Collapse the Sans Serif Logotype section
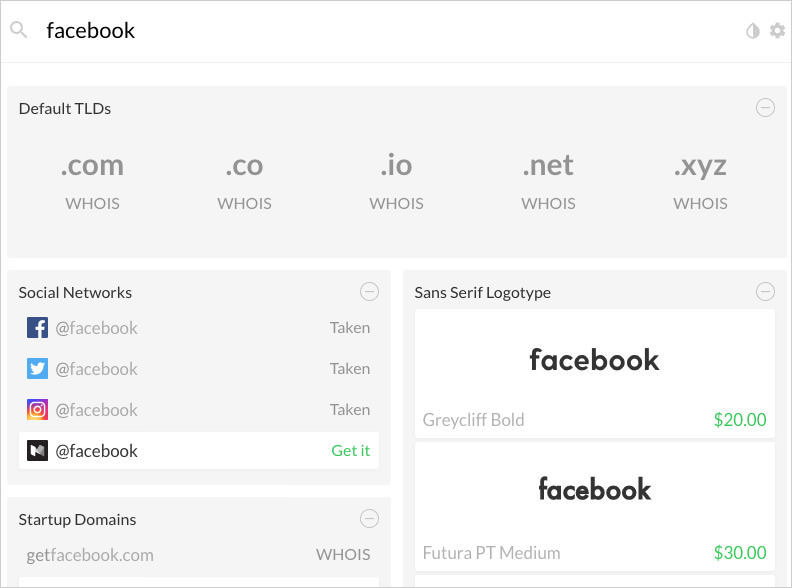 [x=765, y=292]
